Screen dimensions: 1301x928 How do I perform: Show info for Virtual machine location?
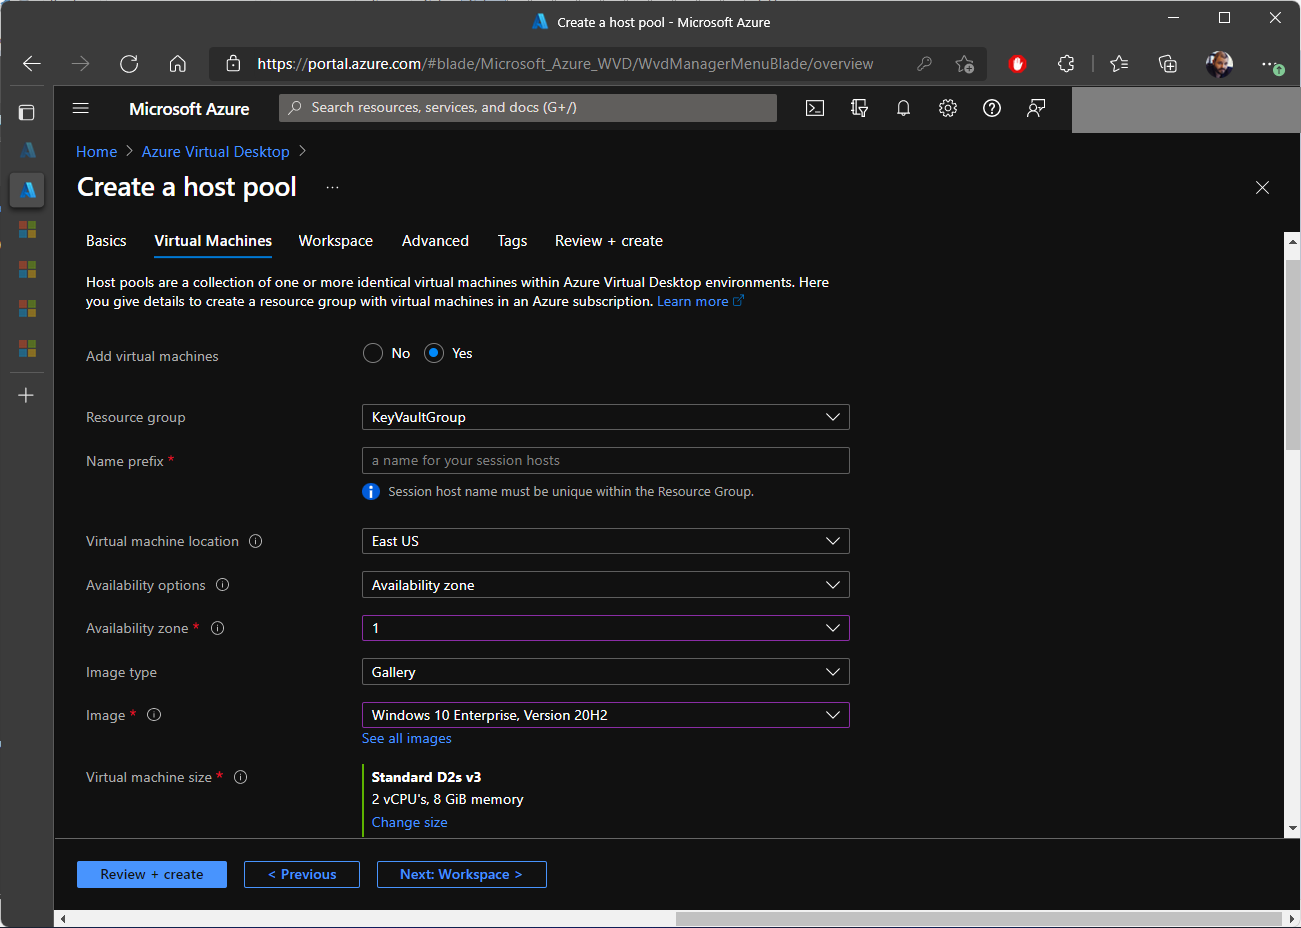click(255, 541)
